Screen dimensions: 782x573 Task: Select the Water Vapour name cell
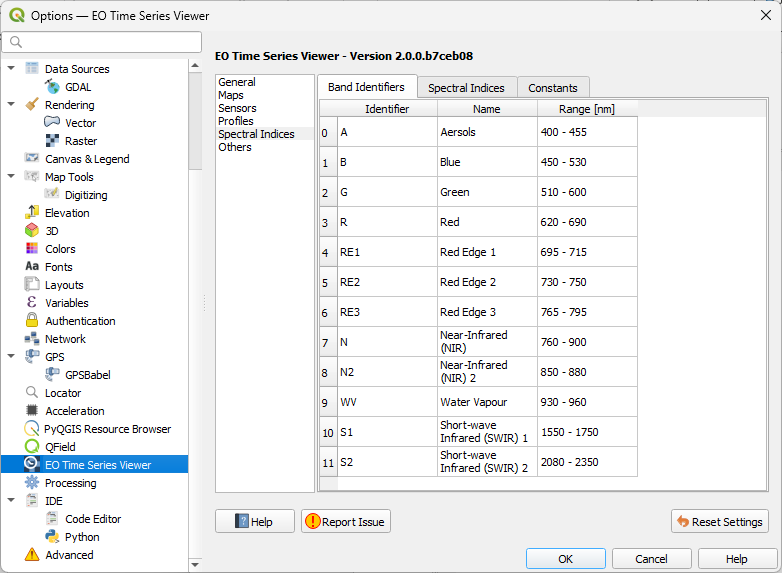(487, 402)
